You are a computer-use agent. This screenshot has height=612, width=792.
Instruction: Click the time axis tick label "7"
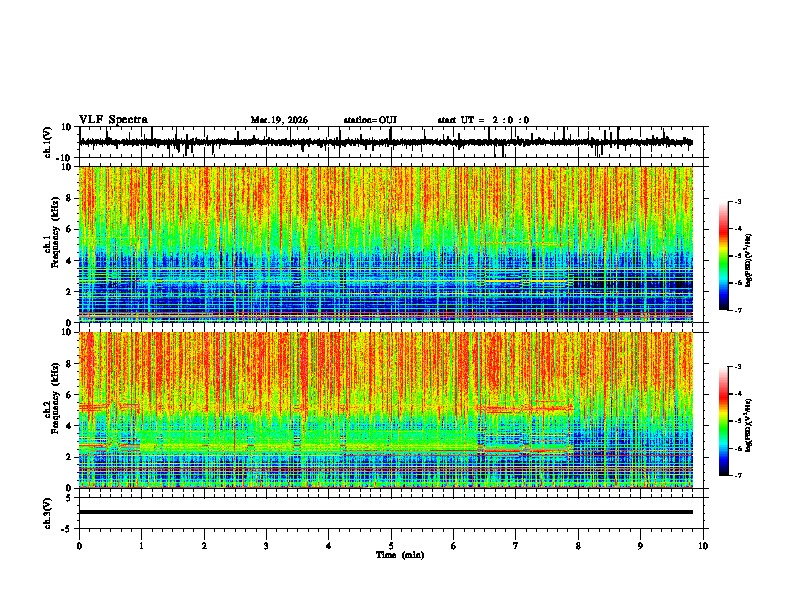(516, 546)
